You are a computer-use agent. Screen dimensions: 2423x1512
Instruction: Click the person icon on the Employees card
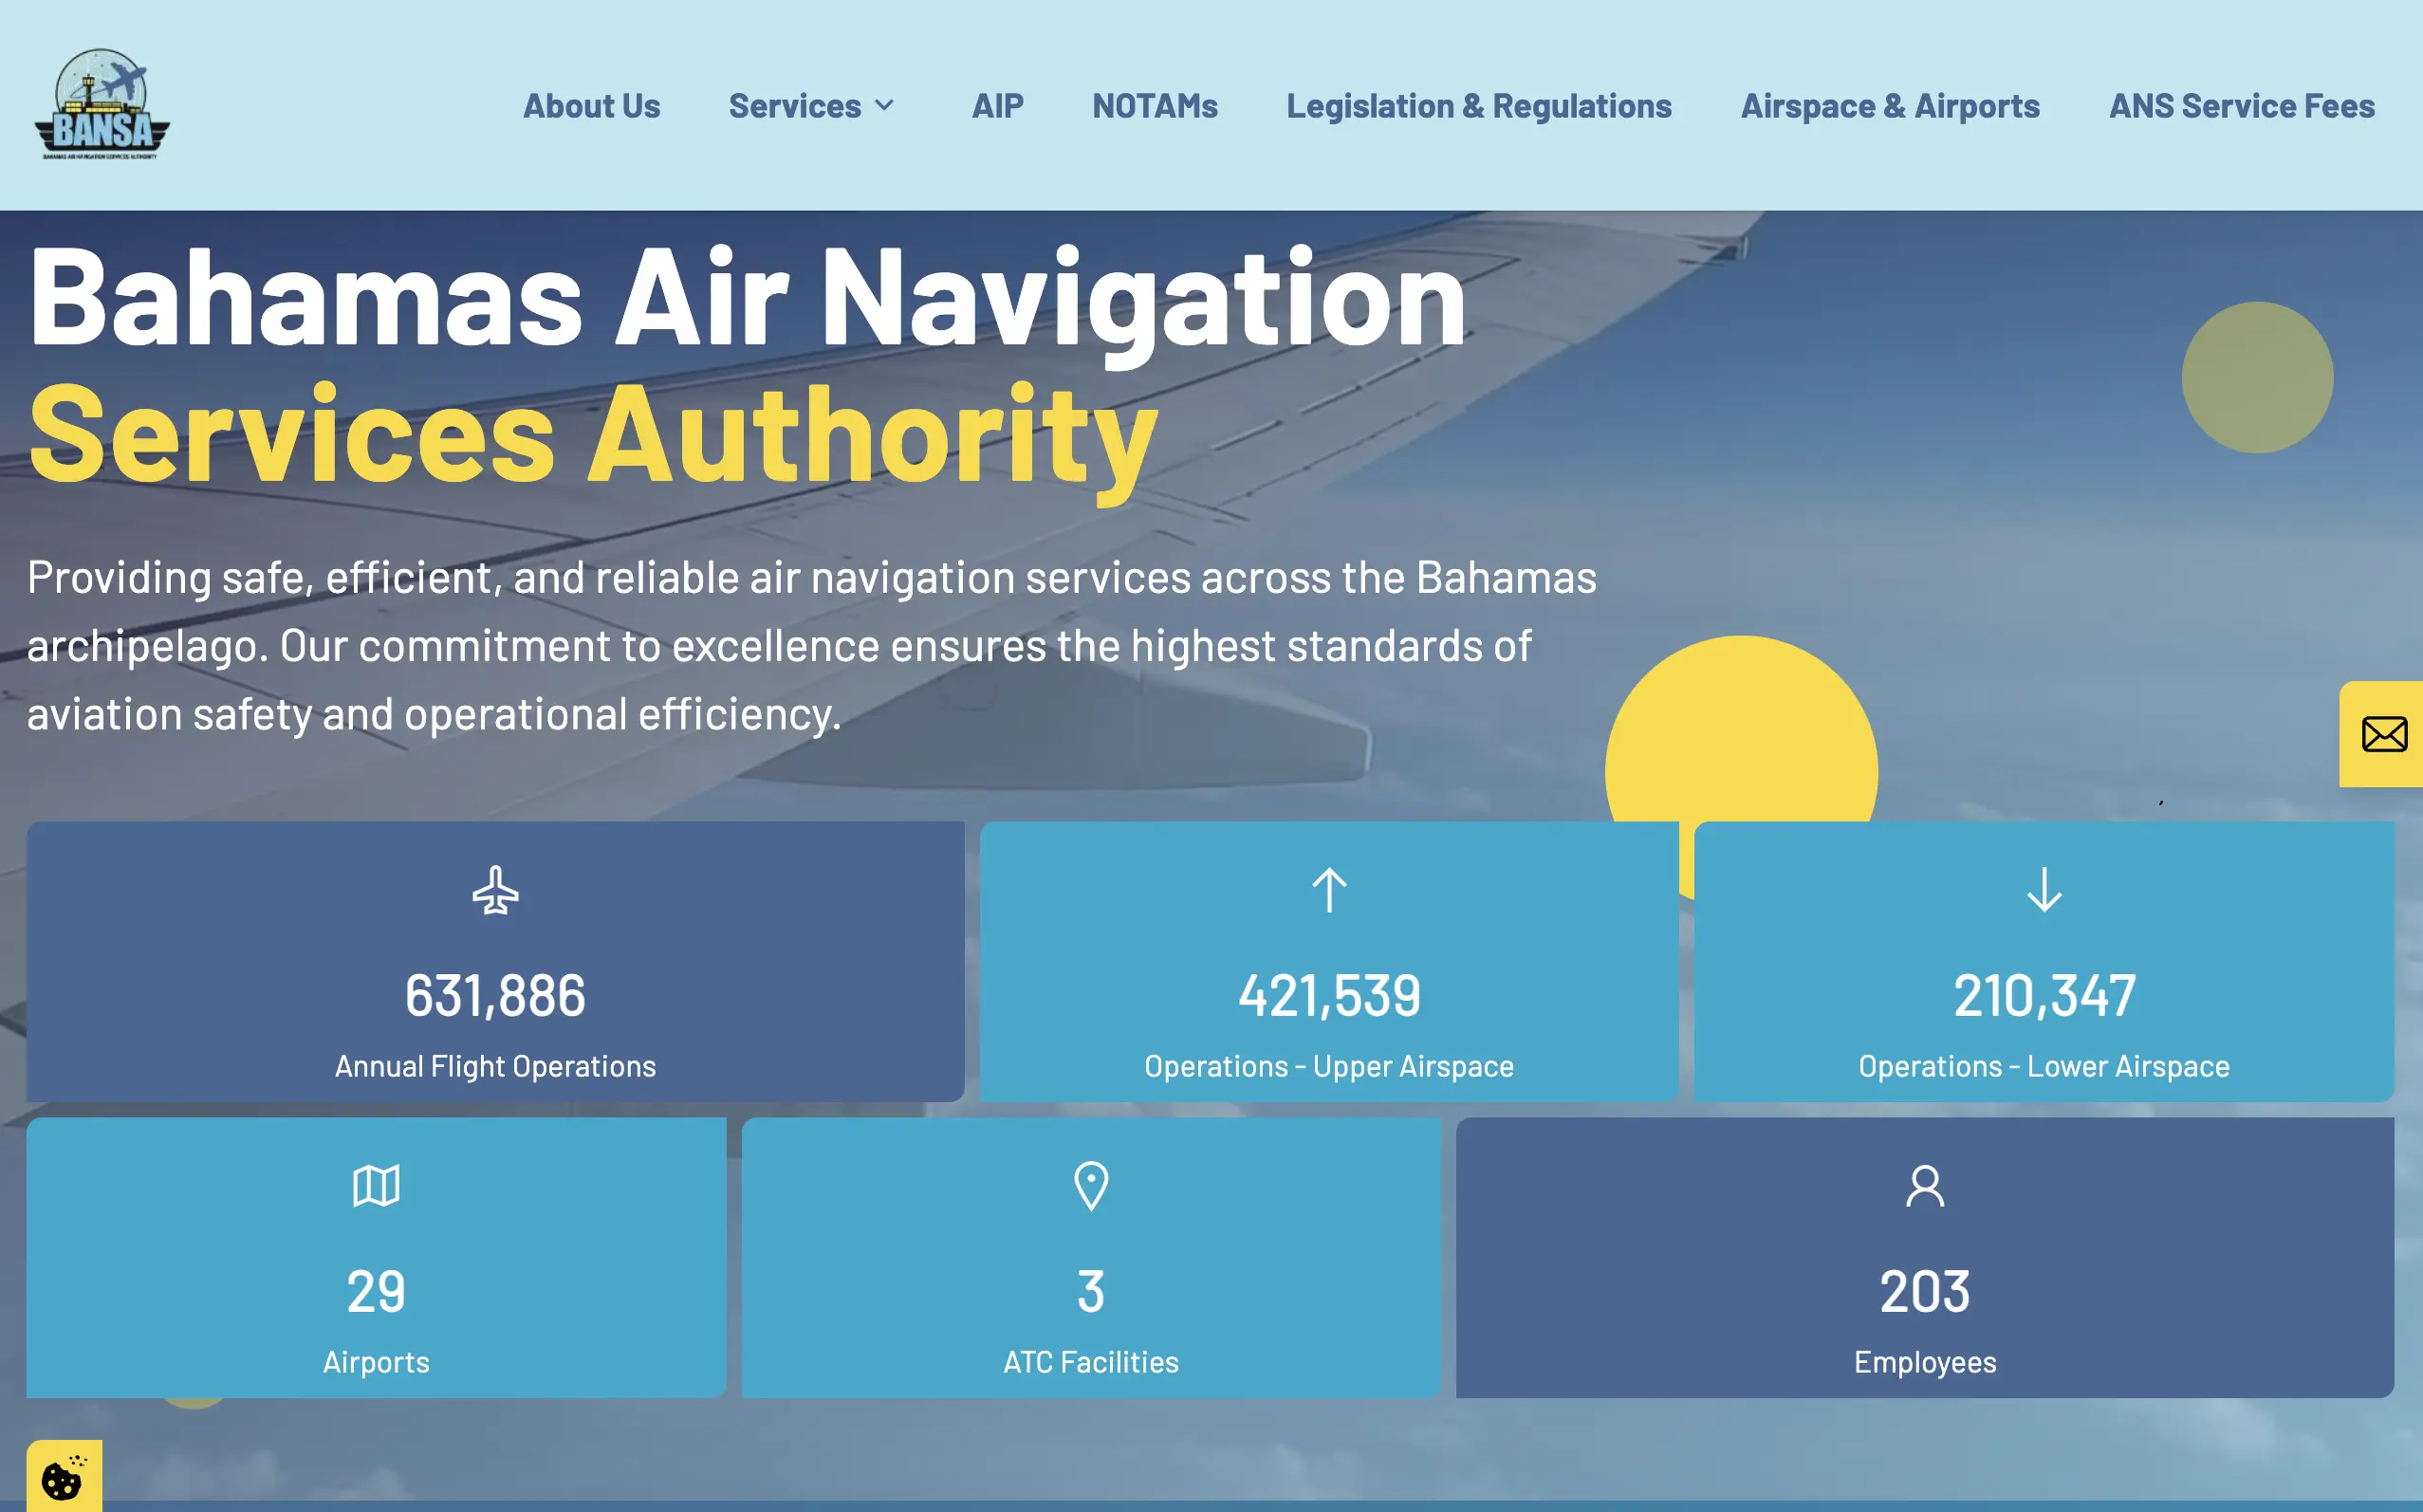[1924, 1186]
